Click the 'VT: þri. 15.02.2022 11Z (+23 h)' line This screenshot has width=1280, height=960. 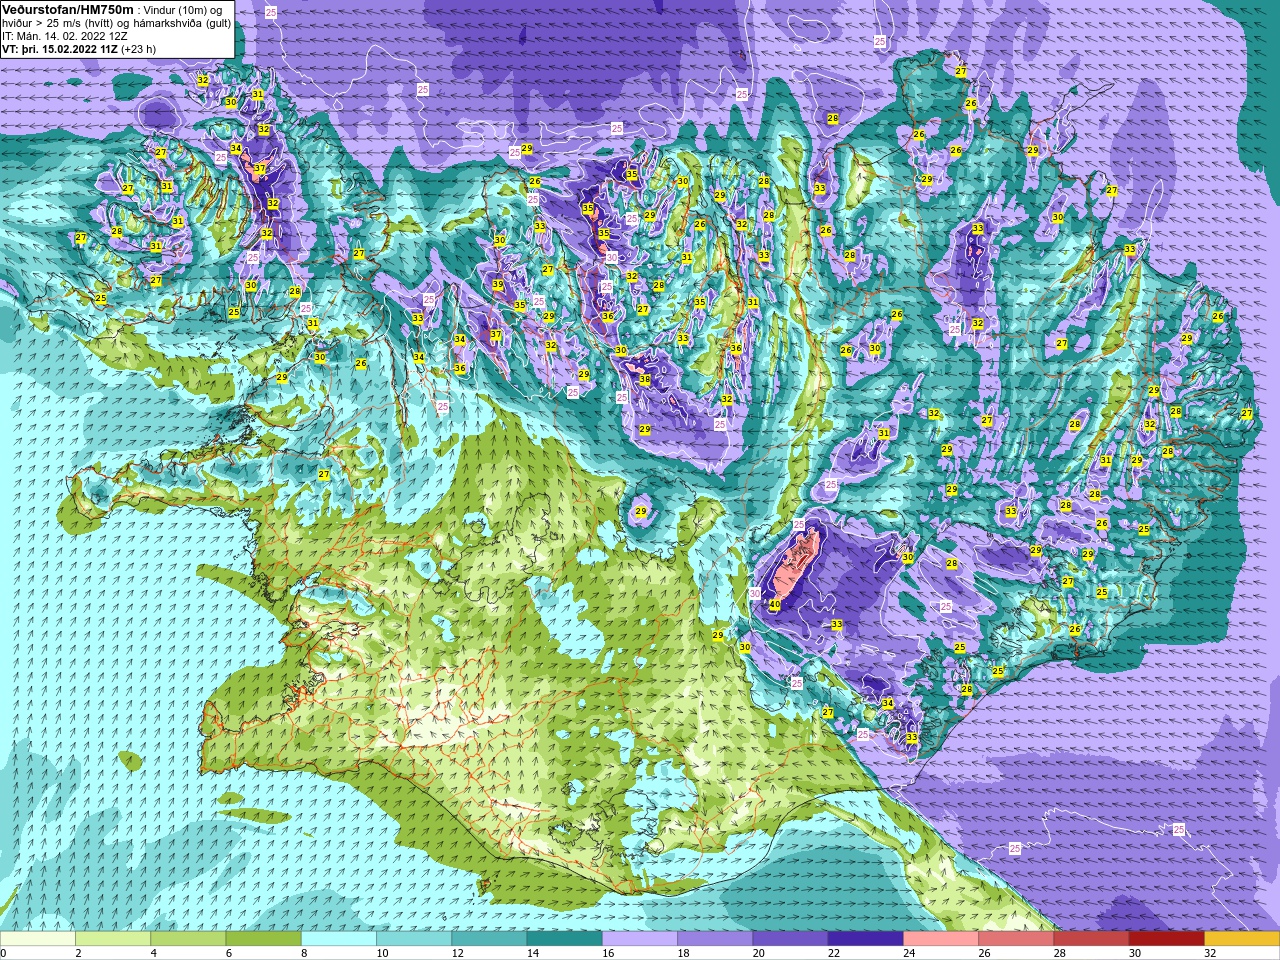(79, 48)
